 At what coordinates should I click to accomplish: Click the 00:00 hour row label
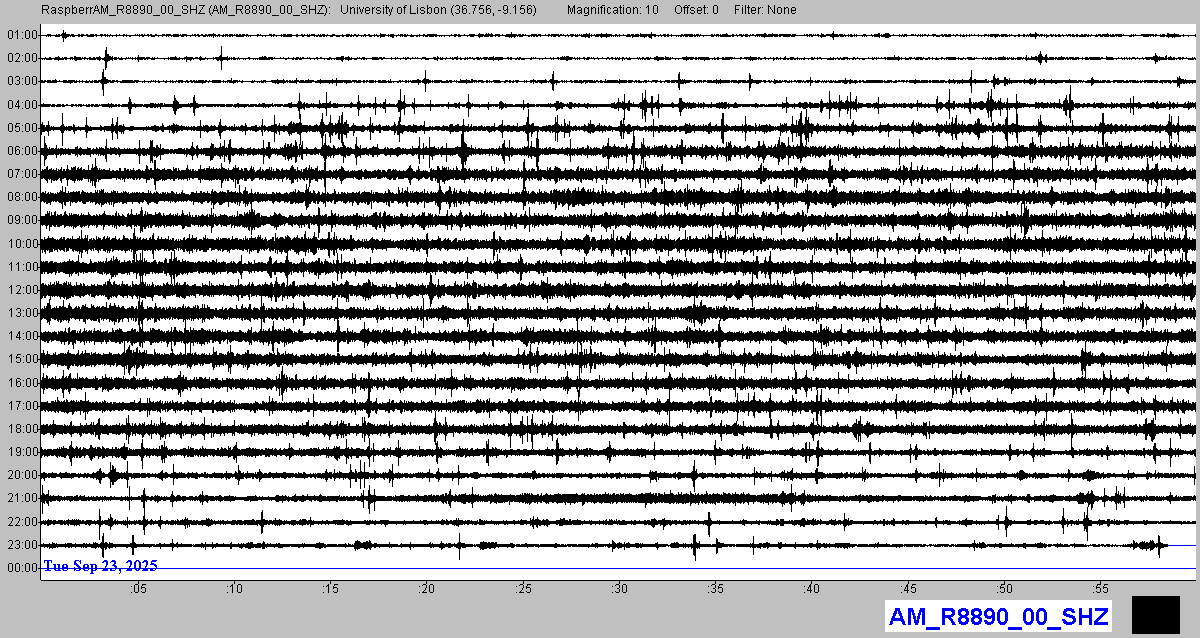tap(21, 568)
